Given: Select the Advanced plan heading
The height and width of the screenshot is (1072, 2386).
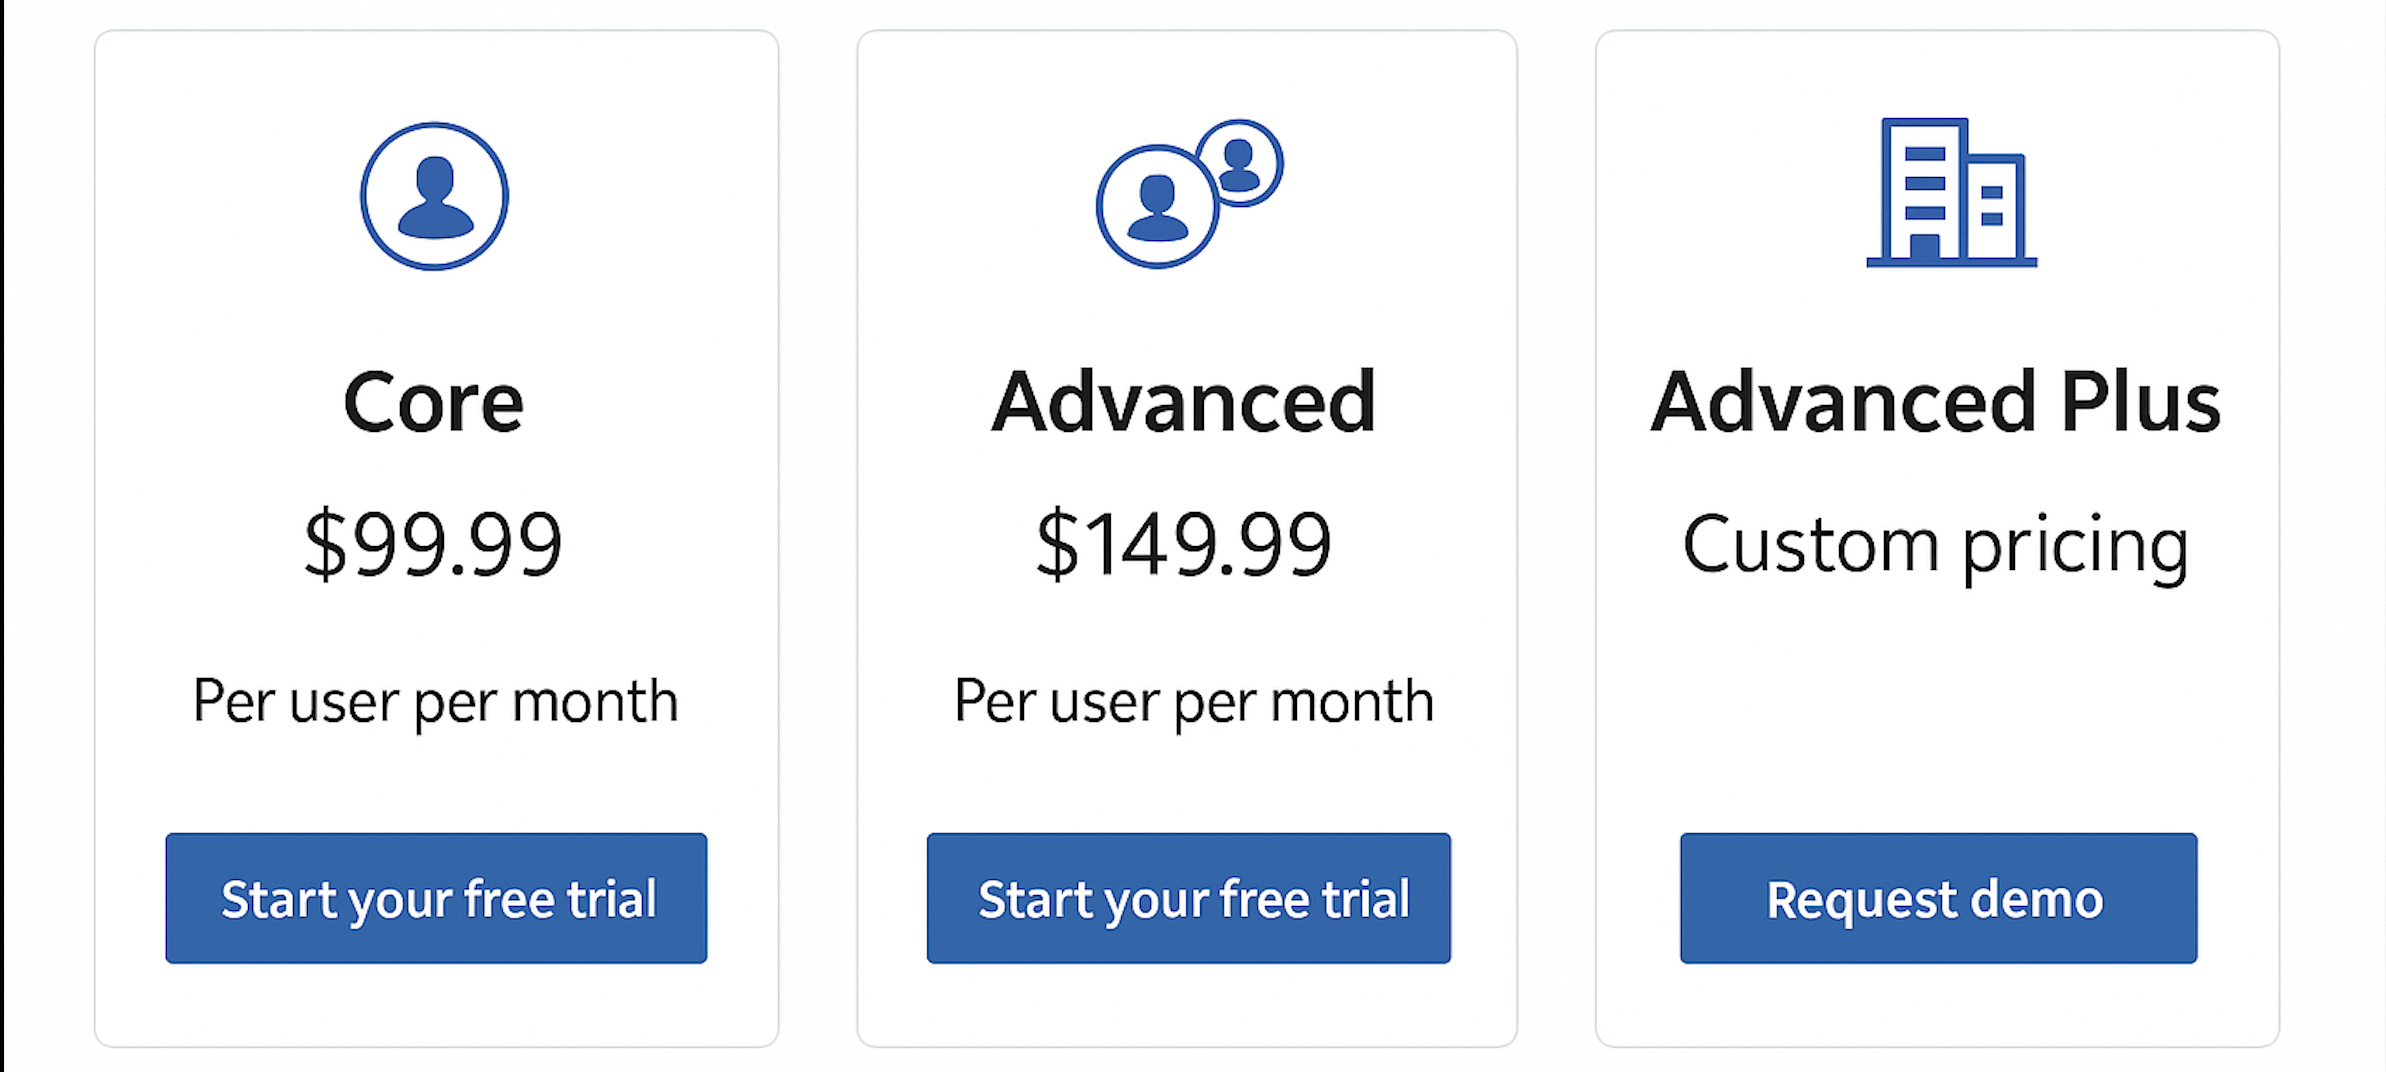Looking at the screenshot, I should coord(1184,402).
